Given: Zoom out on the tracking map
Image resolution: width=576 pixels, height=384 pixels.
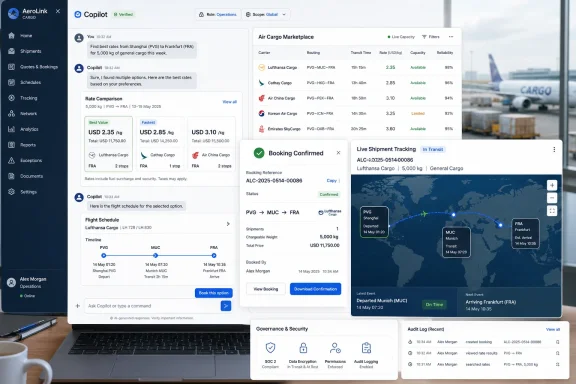Looking at the screenshot, I should coord(552,198).
